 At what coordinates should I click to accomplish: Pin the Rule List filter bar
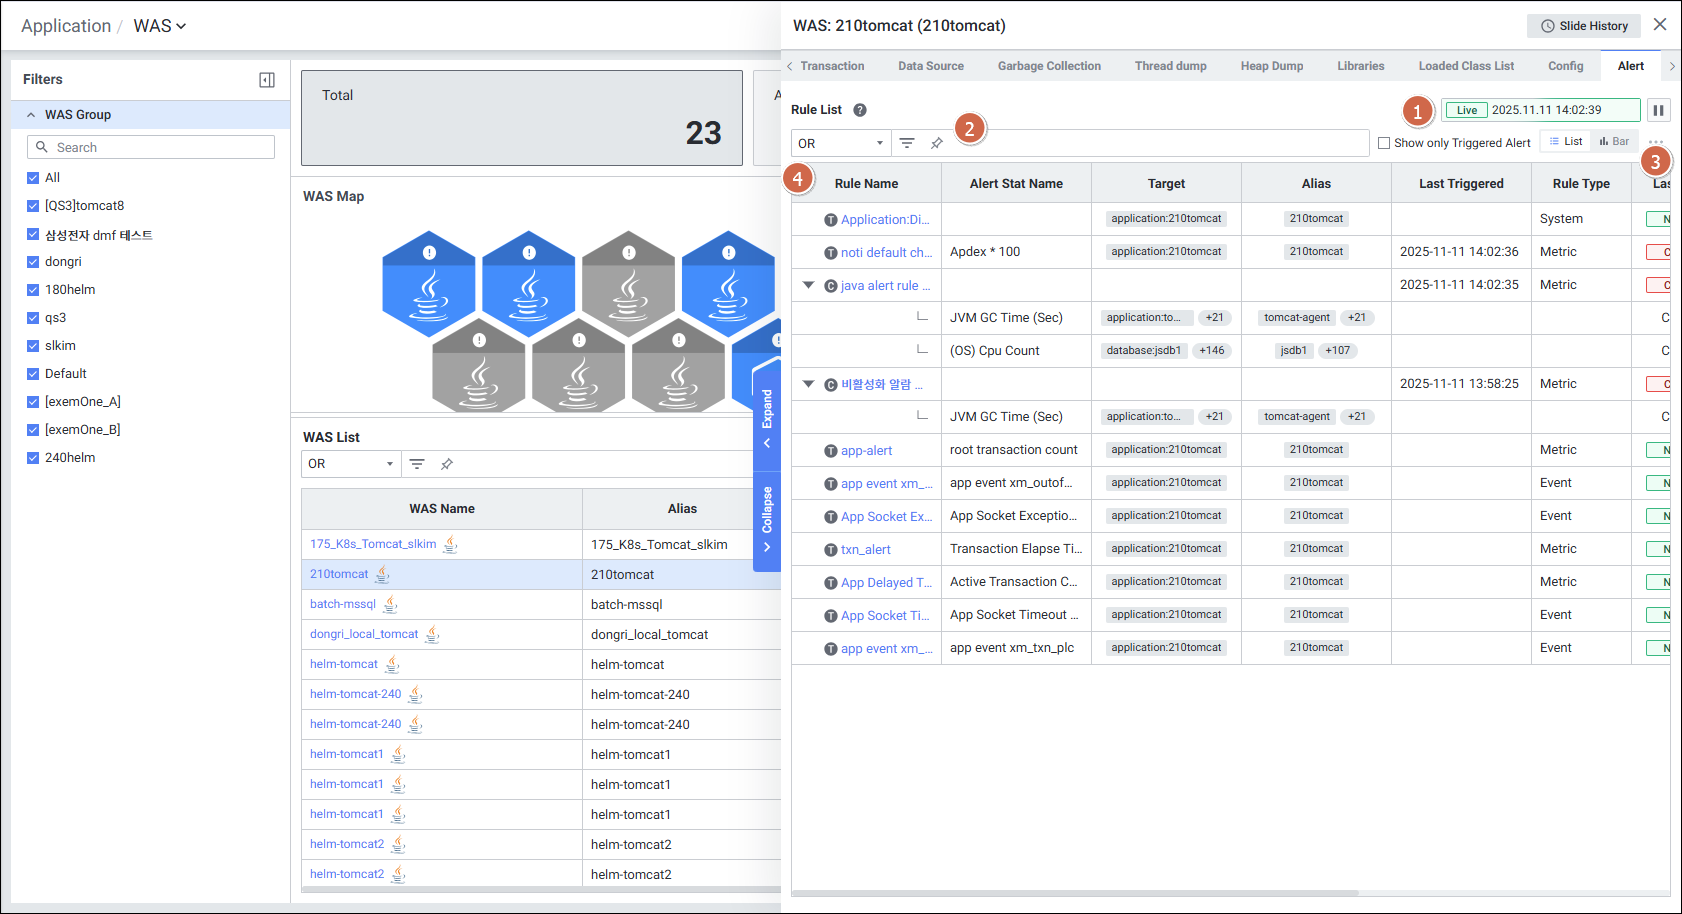pos(937,143)
